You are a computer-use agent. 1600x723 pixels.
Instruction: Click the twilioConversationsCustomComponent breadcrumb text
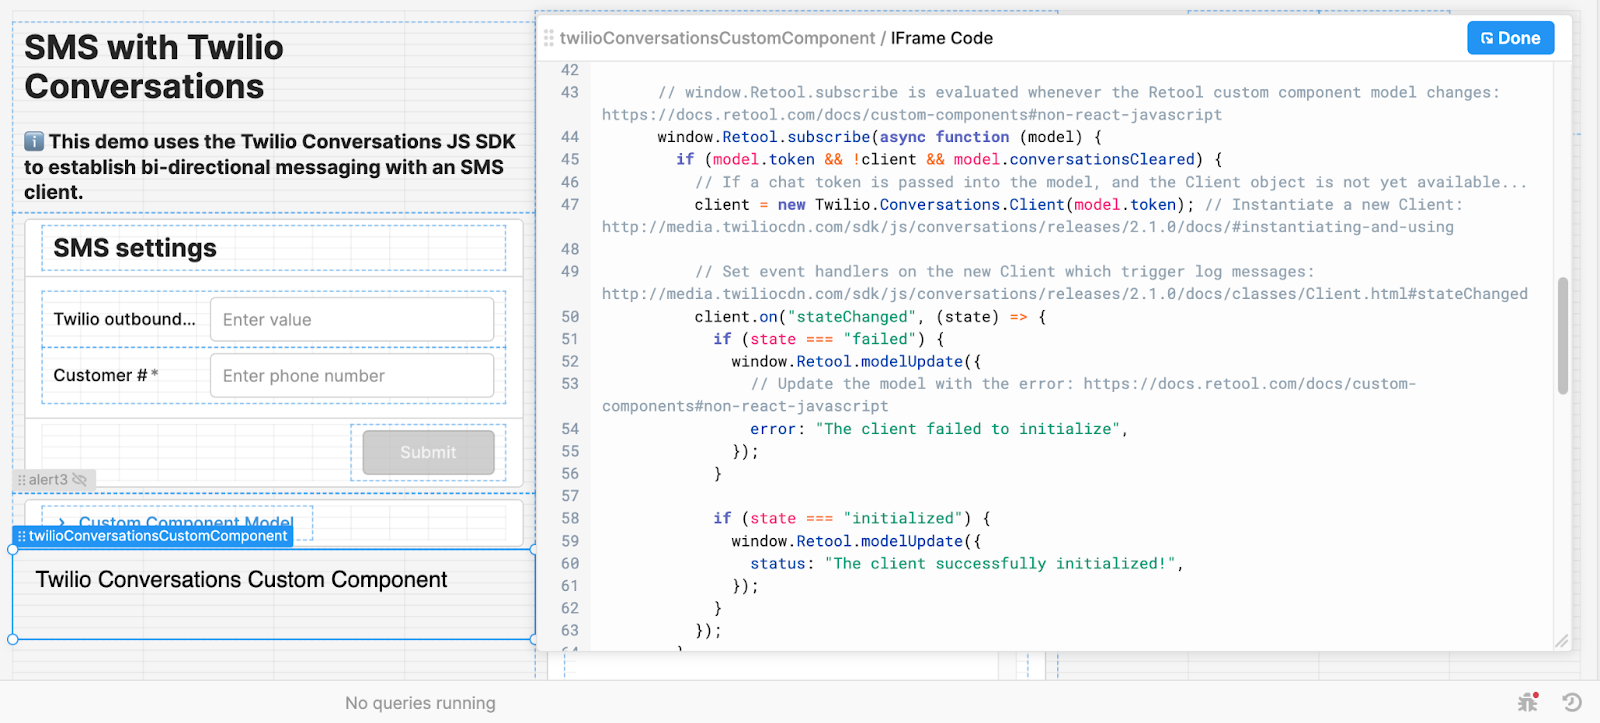(x=717, y=38)
